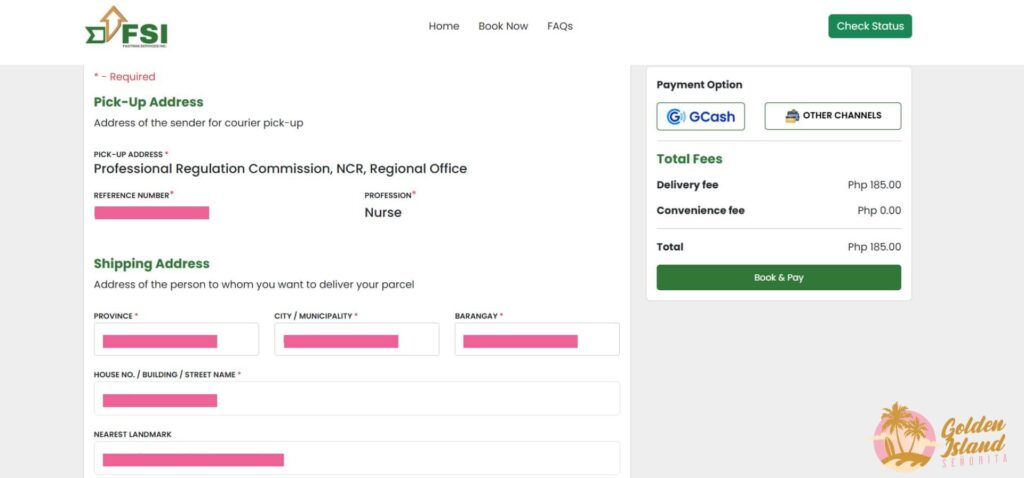Click the 'Address of the sender for courier pick-up' text
This screenshot has width=1024, height=478.
[199, 123]
